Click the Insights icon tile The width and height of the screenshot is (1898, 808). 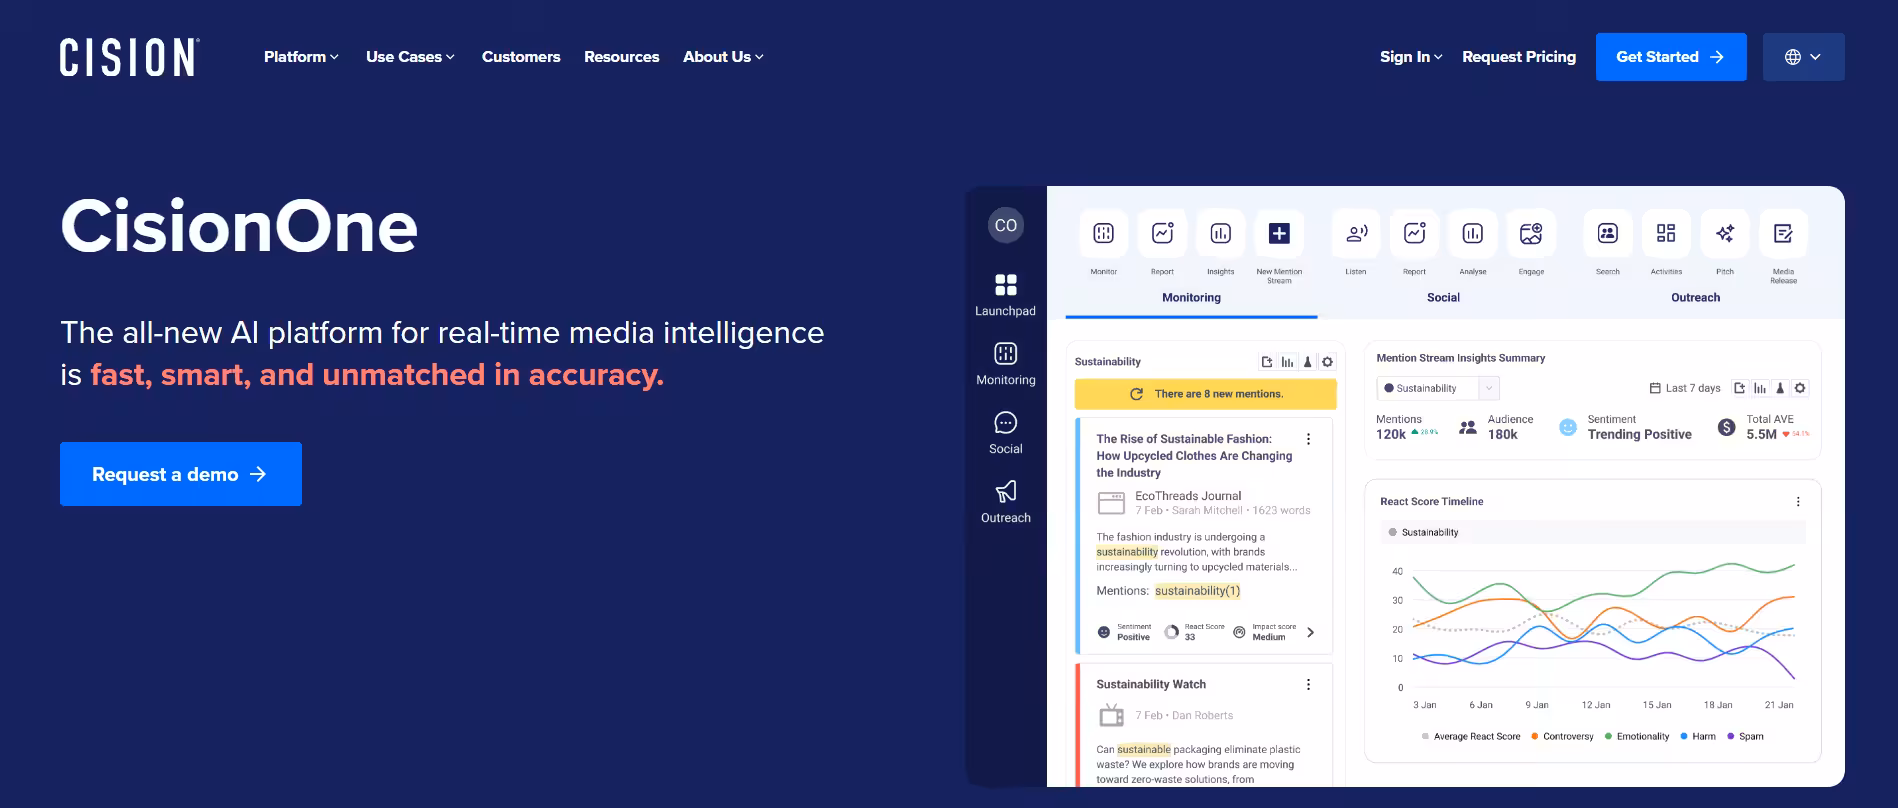click(1221, 234)
